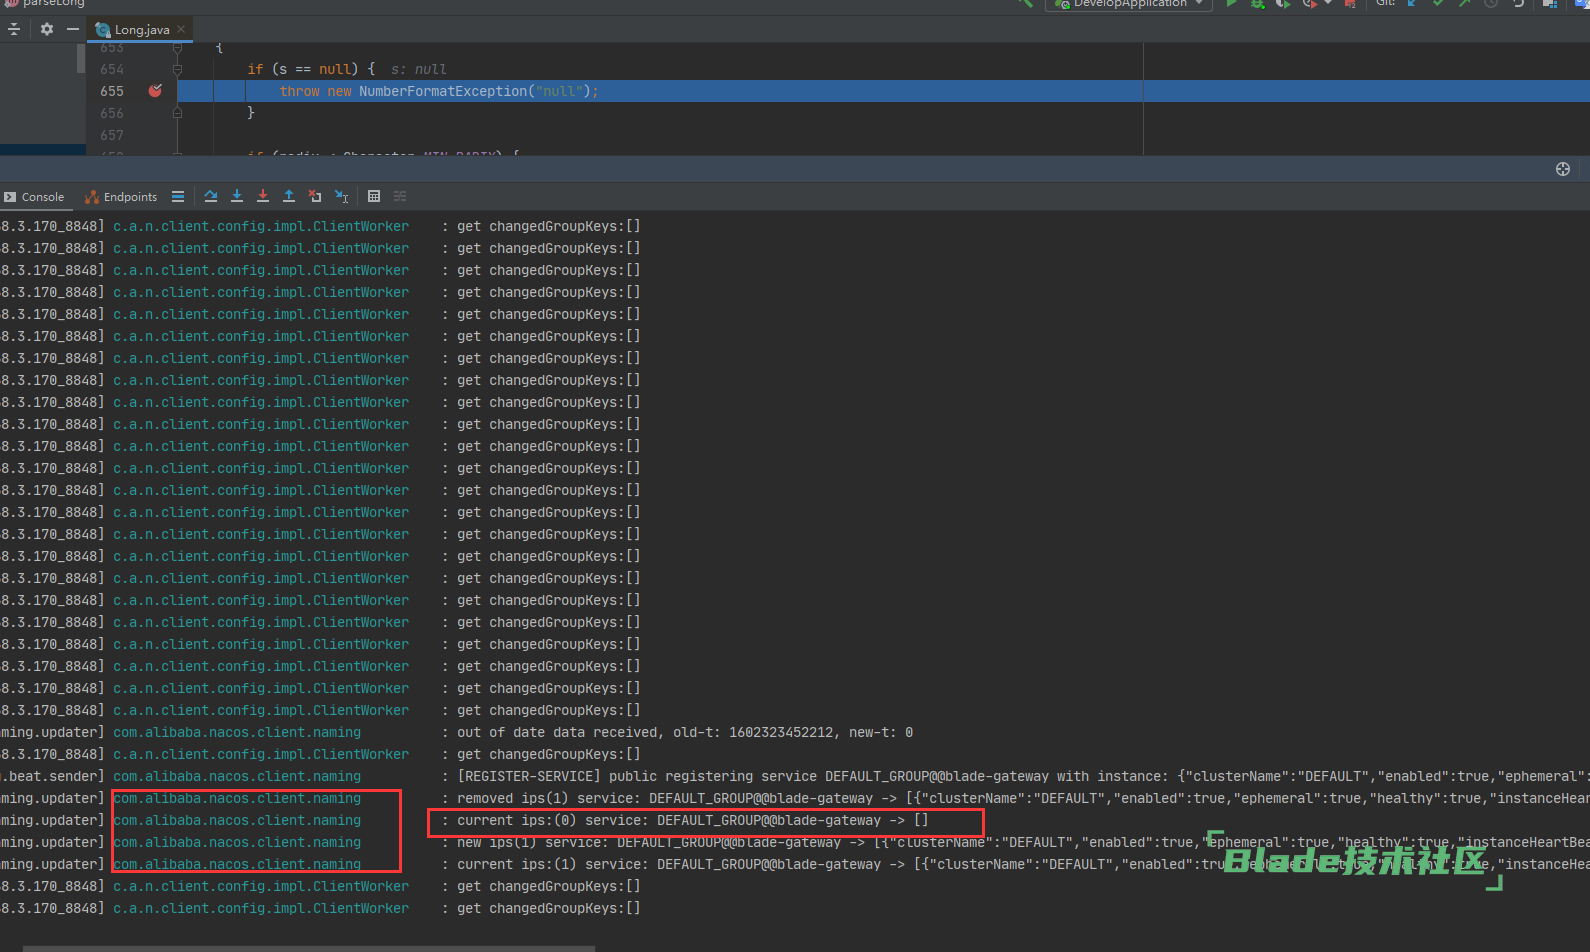Click the Run to Cursor icon
This screenshot has height=952, width=1590.
[342, 196]
